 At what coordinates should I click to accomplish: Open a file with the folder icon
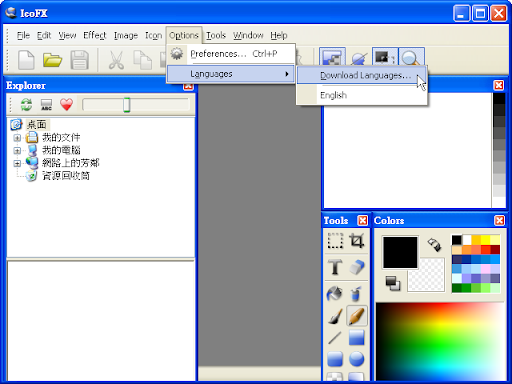click(52, 60)
